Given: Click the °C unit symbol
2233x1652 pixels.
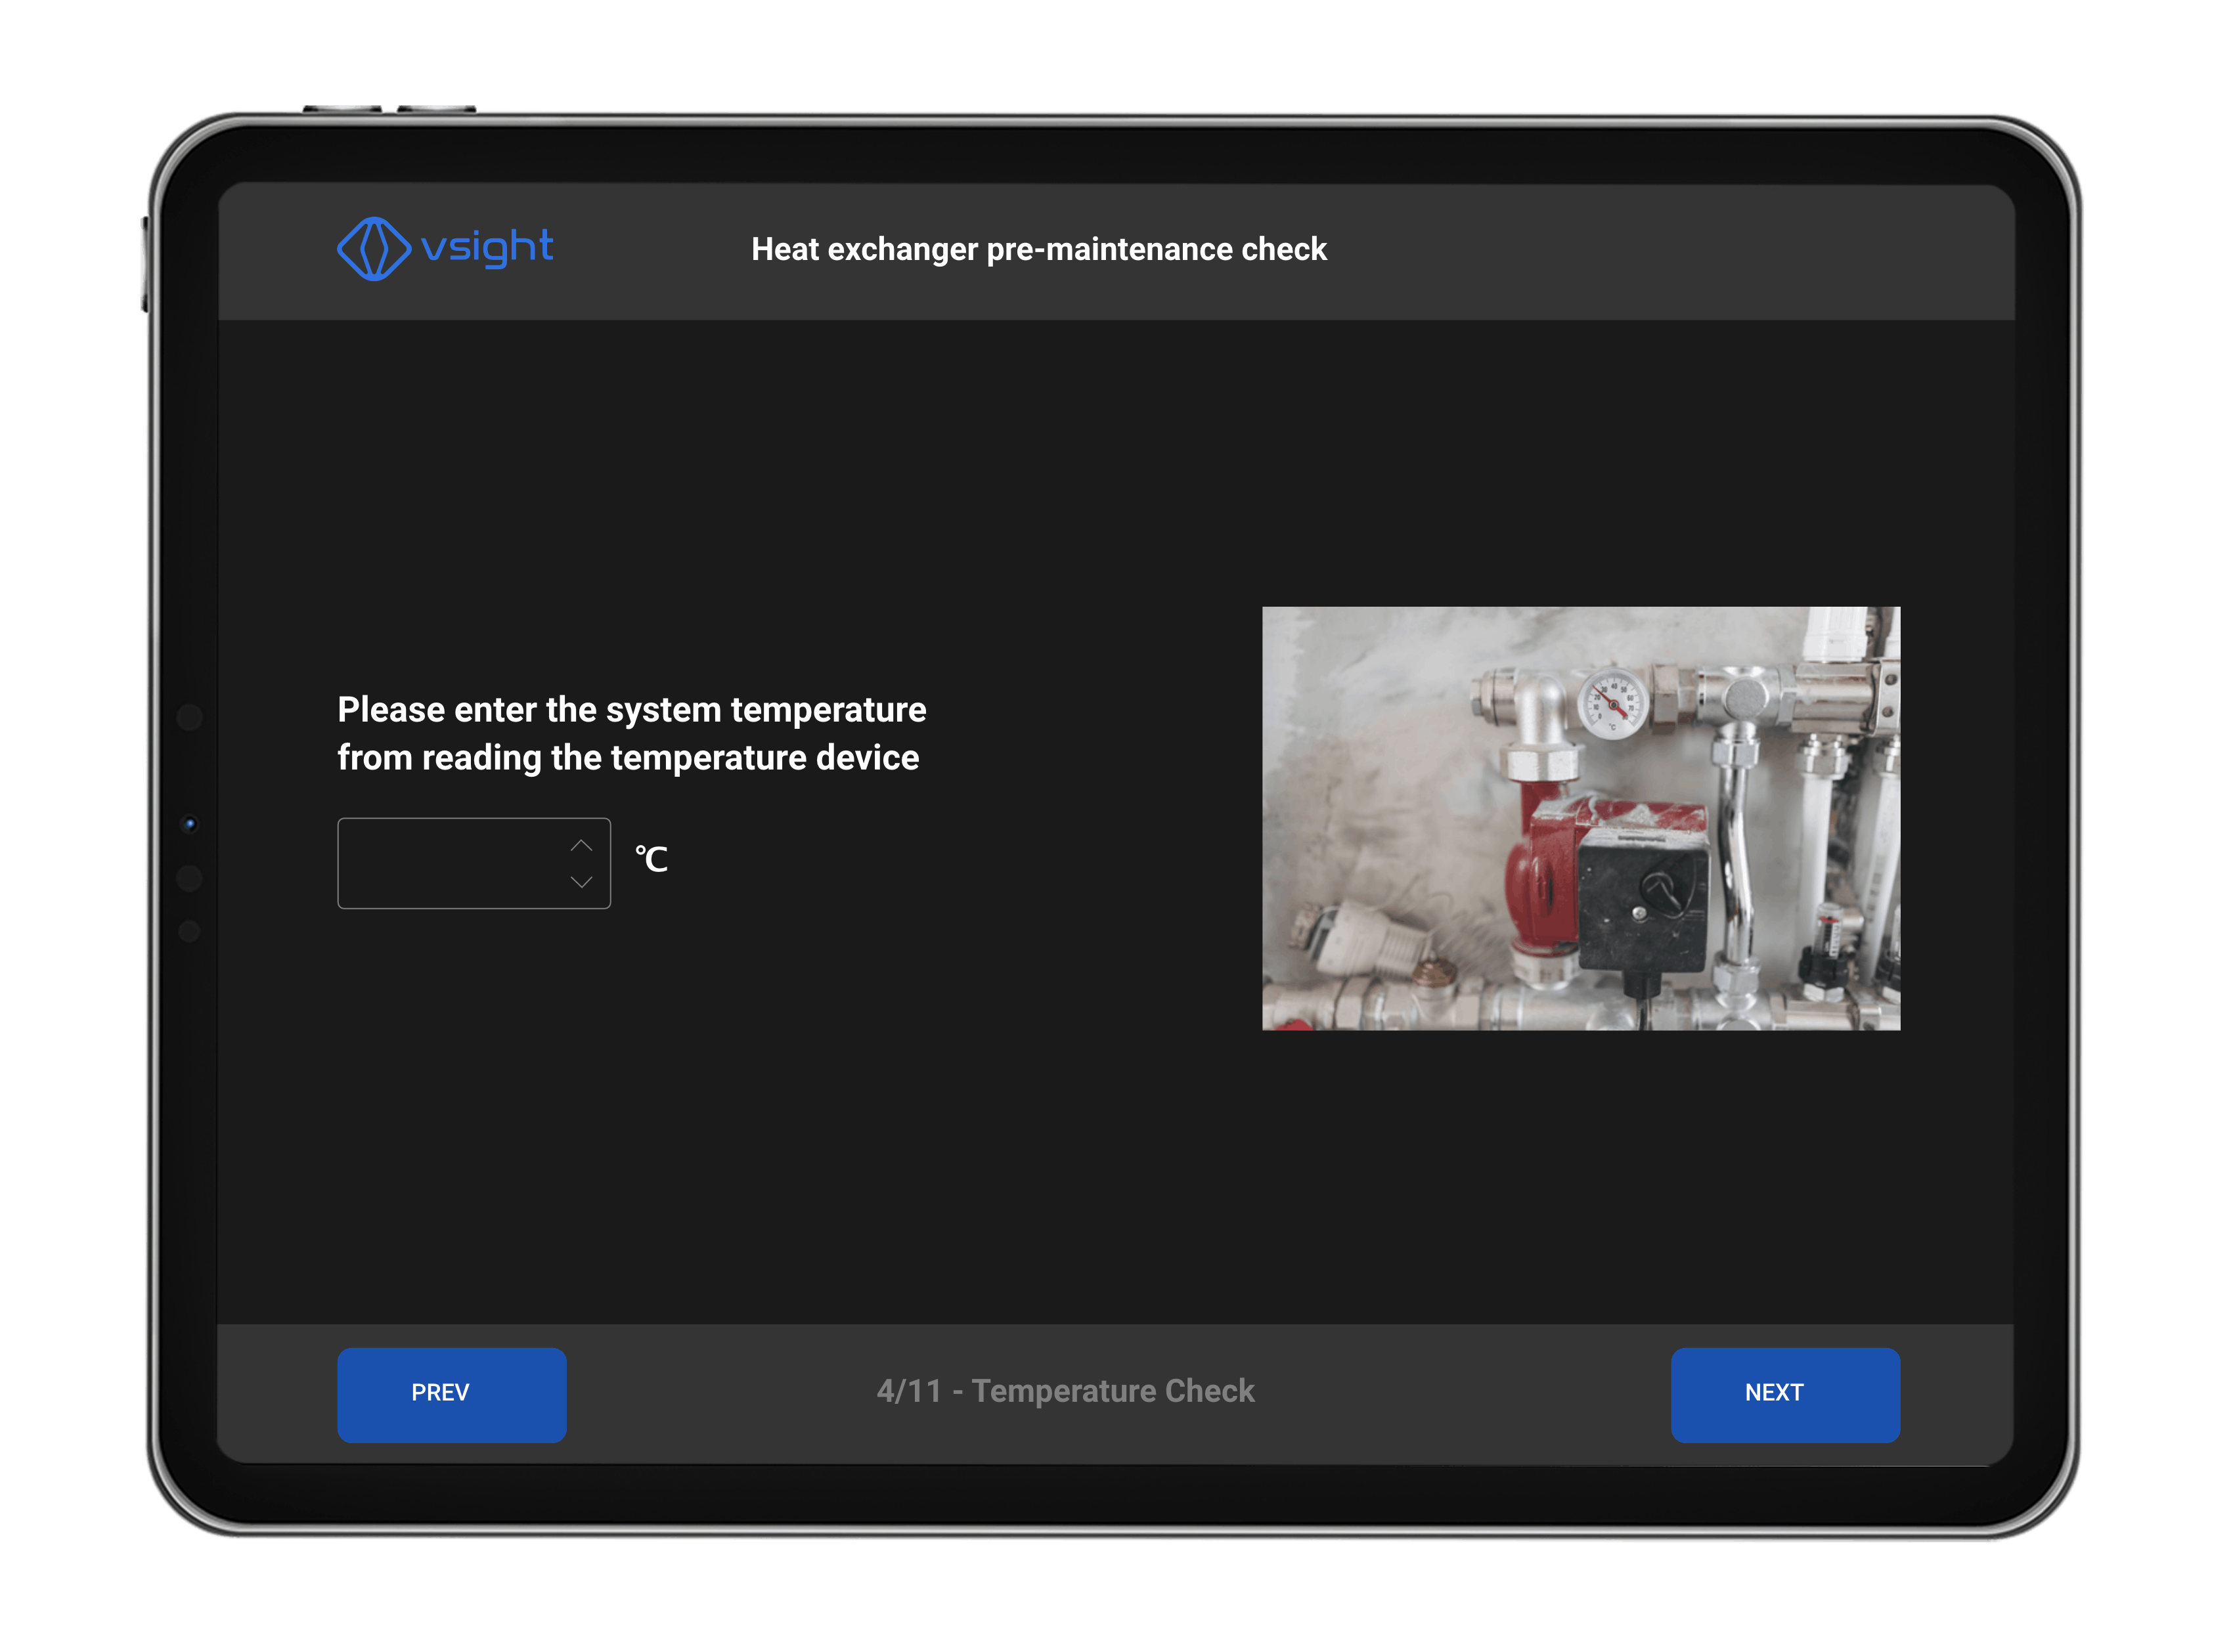Looking at the screenshot, I should [x=651, y=857].
